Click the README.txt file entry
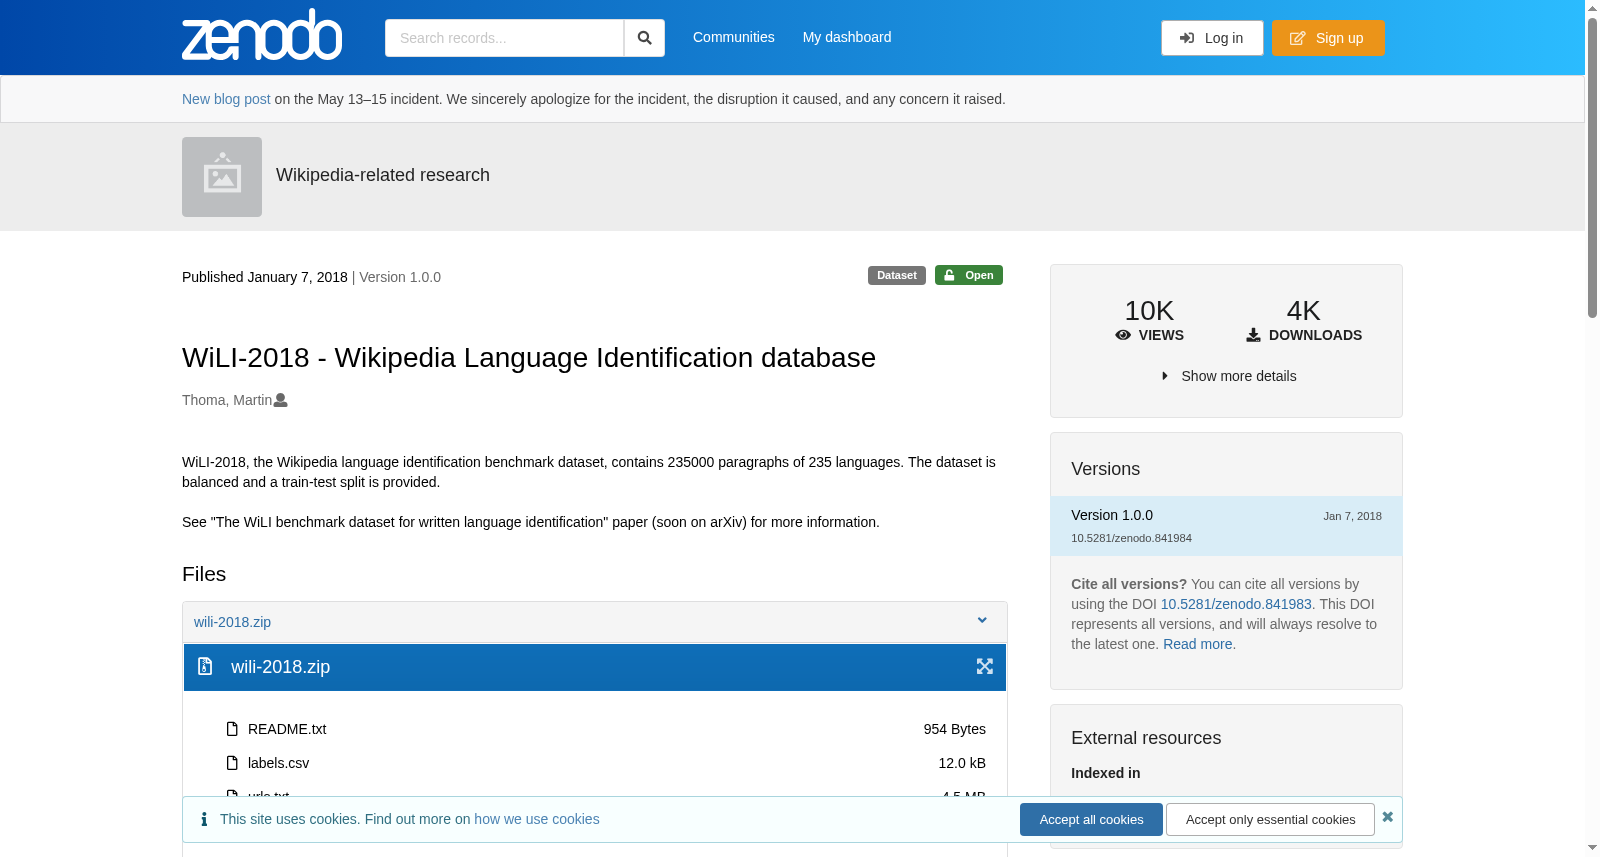 point(287,729)
